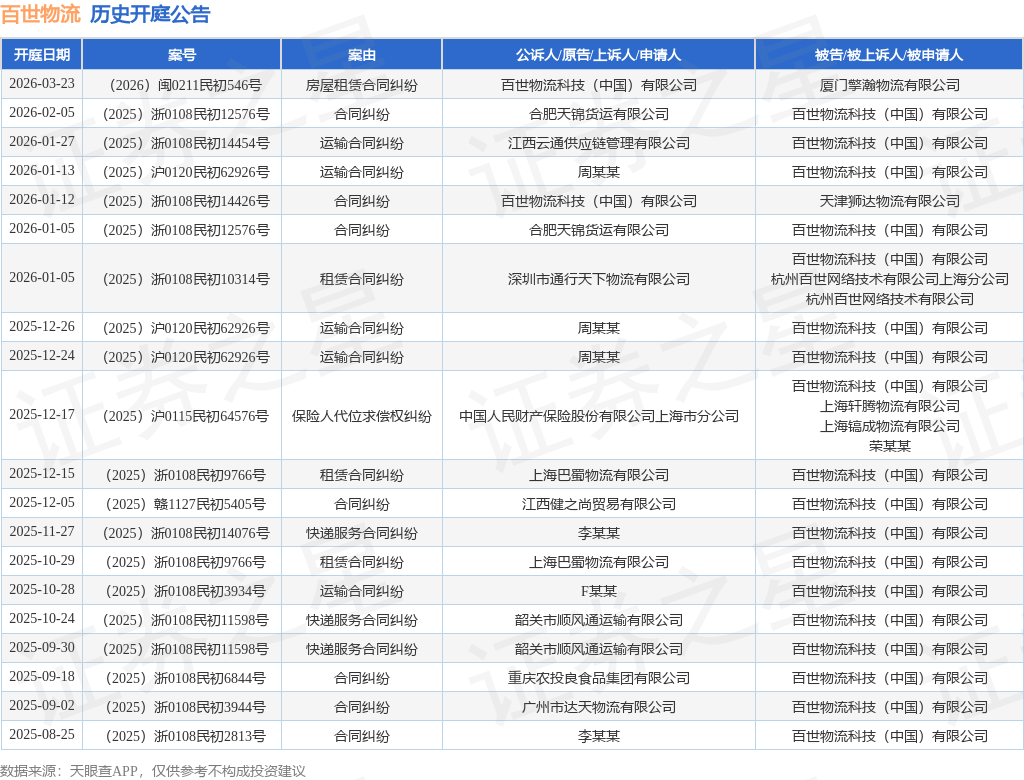
Task: Click plaintiff 中国人民财产保险股份有限公司上海市分公司
Action: (599, 416)
